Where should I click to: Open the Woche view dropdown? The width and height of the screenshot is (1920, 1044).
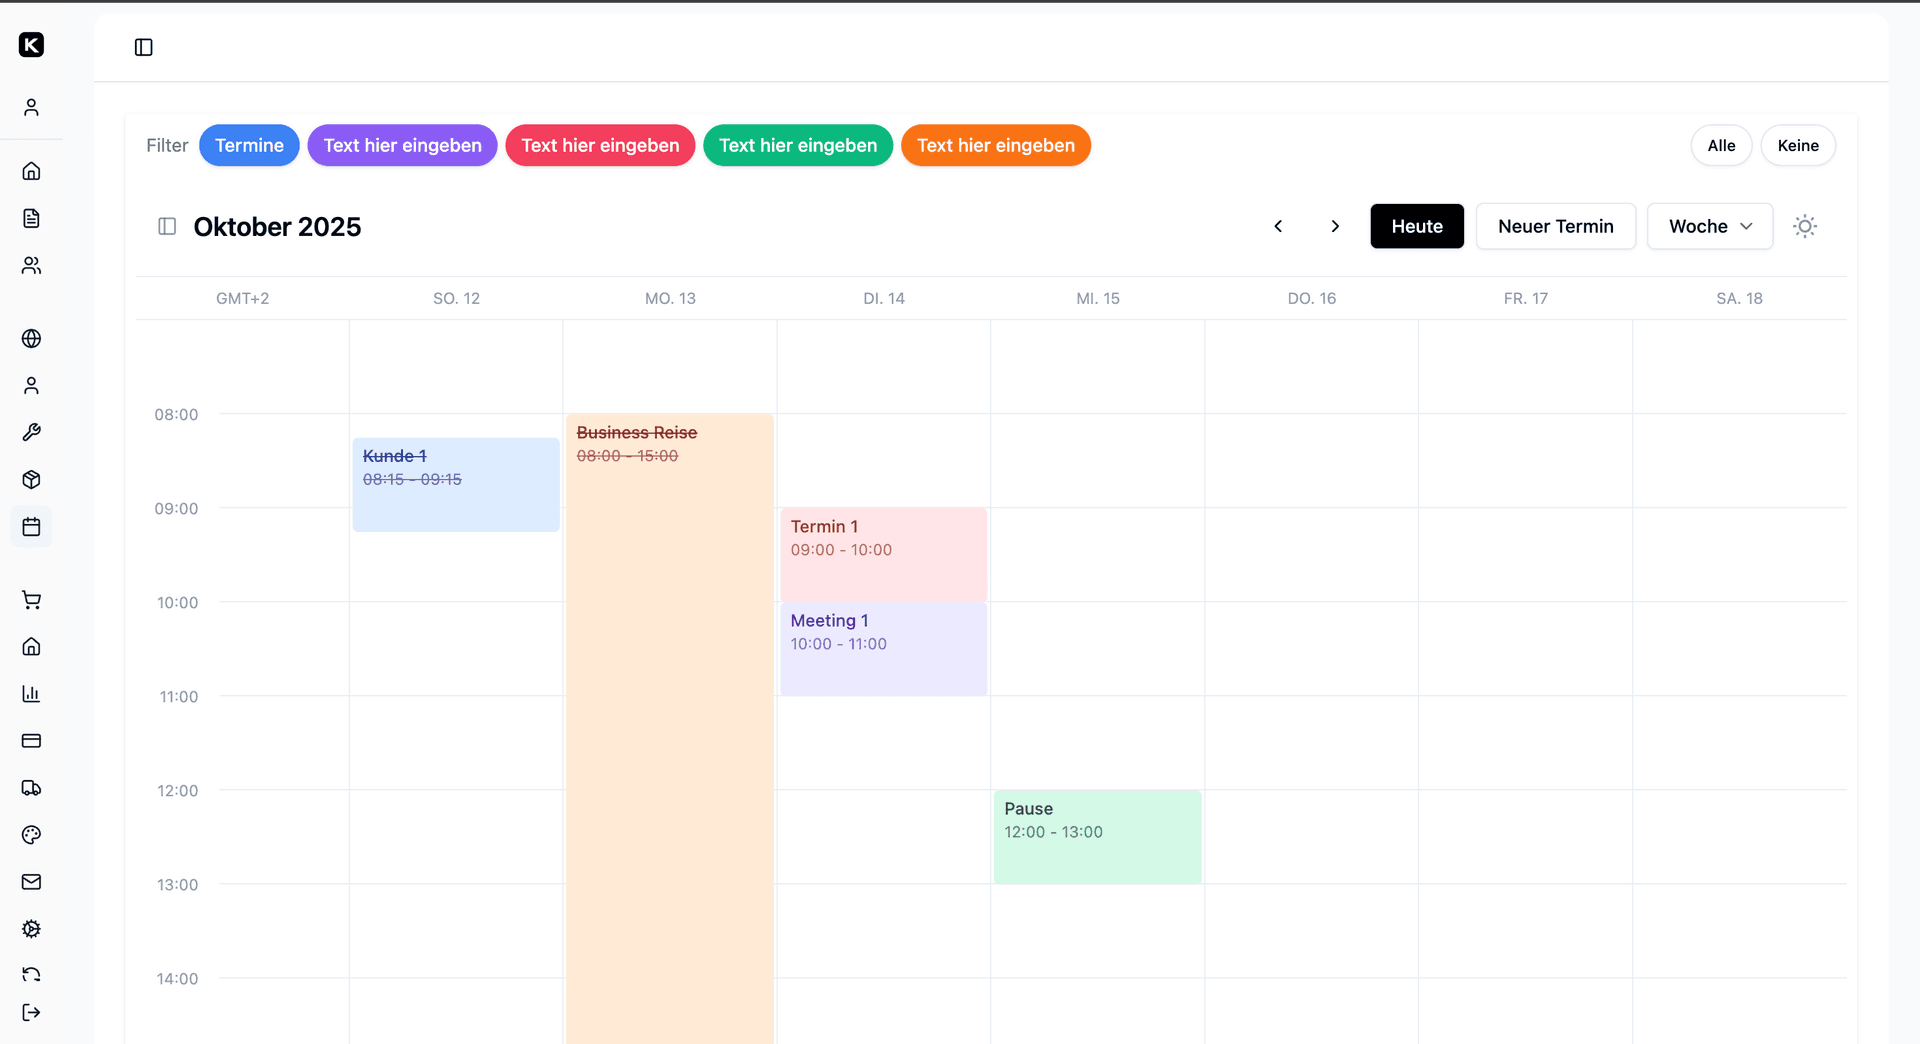pyautogui.click(x=1709, y=227)
